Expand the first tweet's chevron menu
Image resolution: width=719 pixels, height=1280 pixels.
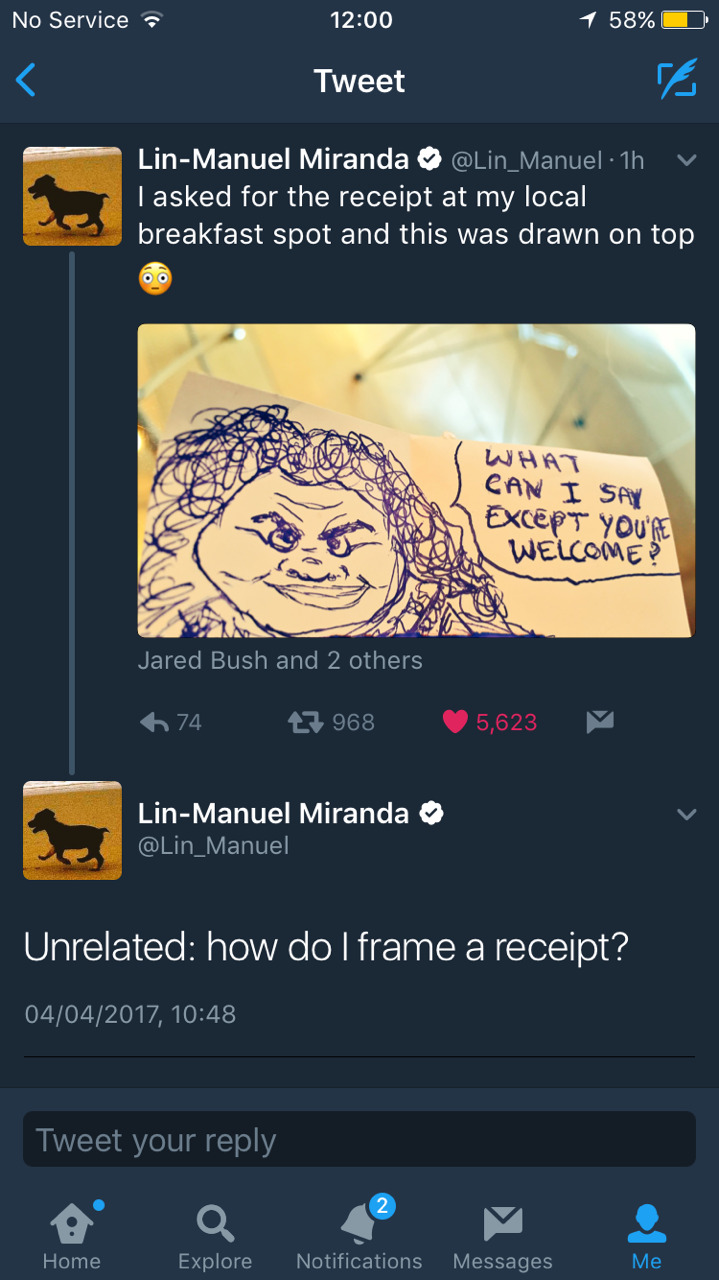[686, 160]
